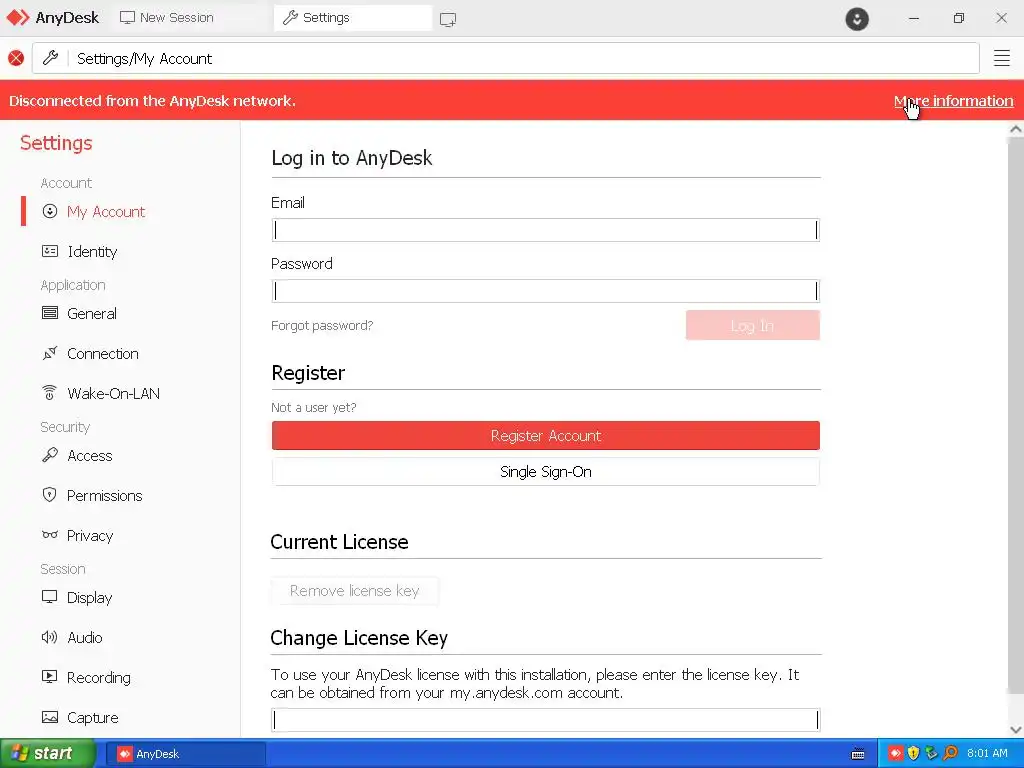Click the Settings/My Account address bar
This screenshot has width=1024, height=768.
point(506,58)
